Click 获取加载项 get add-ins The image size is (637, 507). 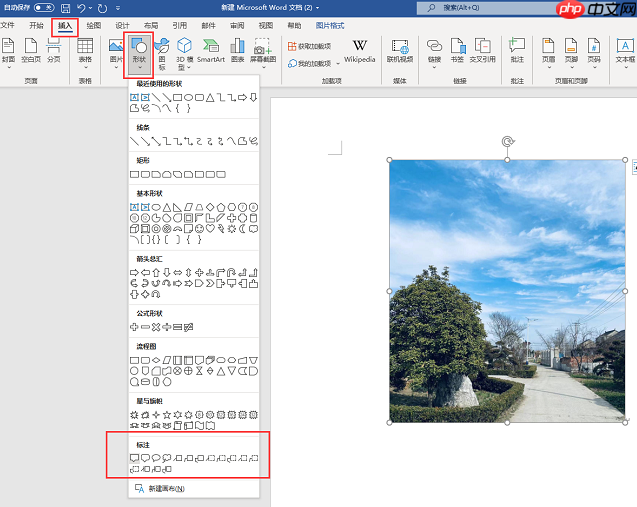(310, 46)
